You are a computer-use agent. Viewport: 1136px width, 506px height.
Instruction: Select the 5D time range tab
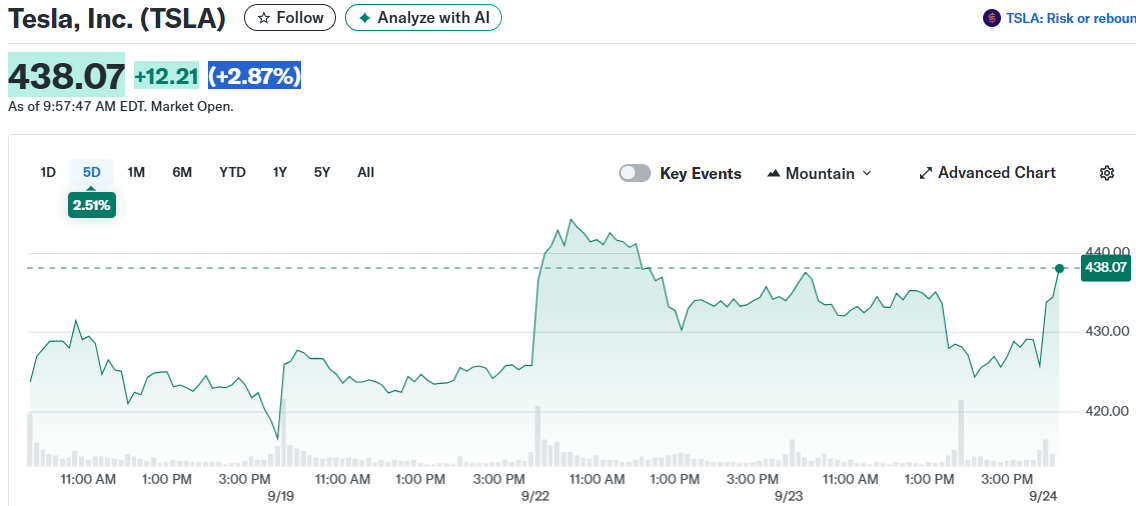(x=91, y=173)
